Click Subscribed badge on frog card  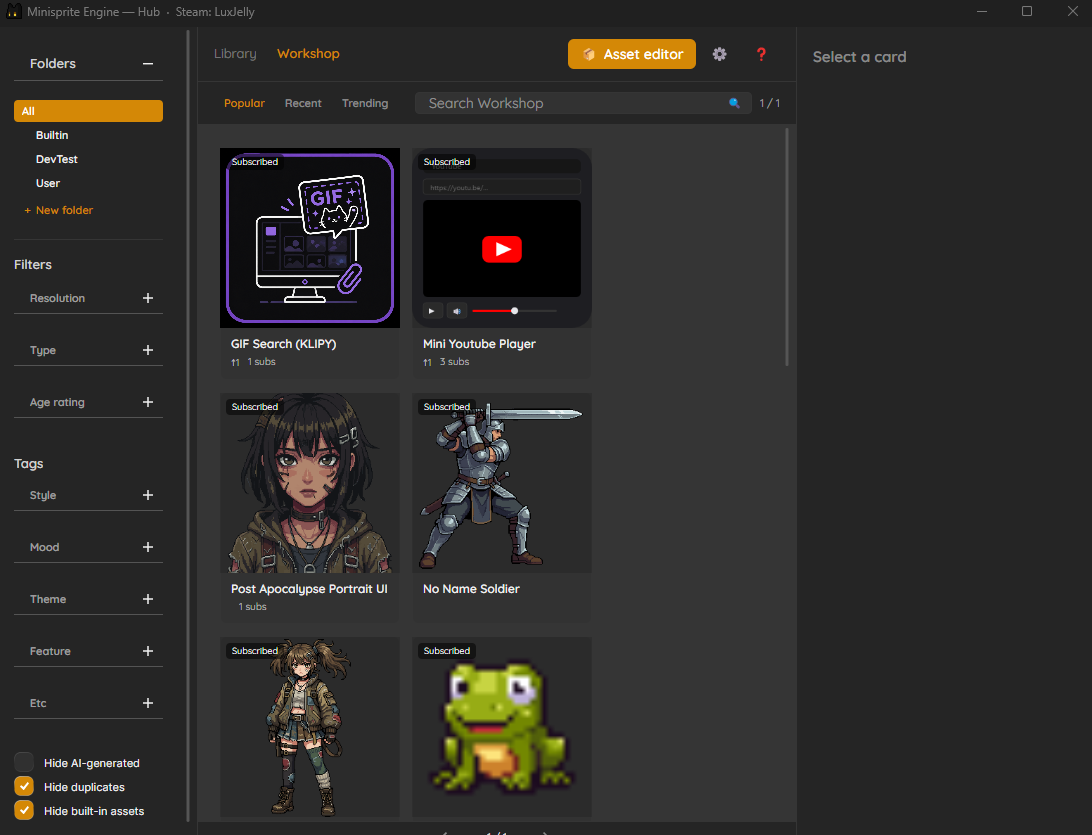[446, 650]
